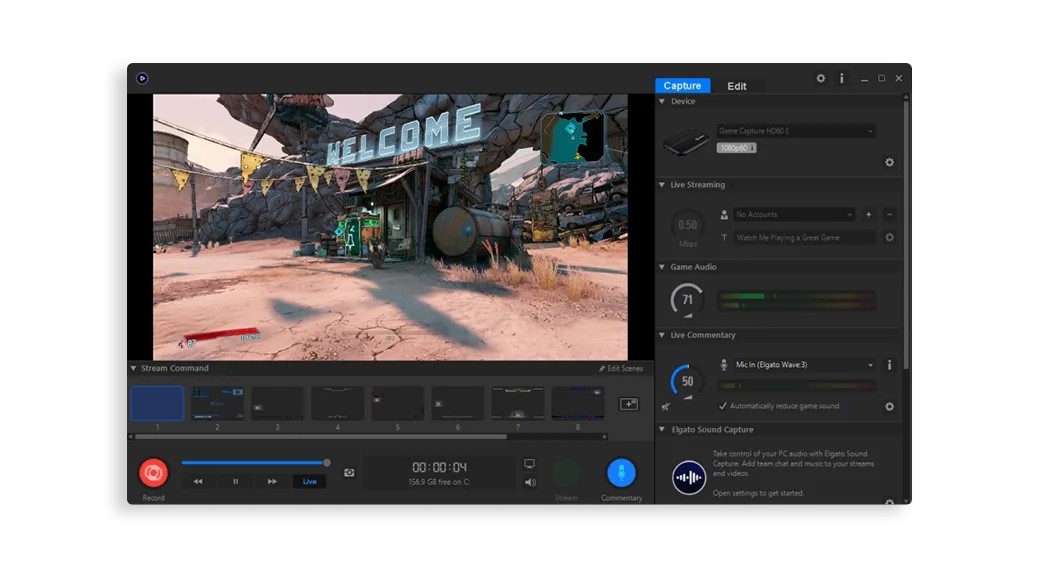Click the blue Commentary microphone button
Viewport: 1046px width, 568px height.
pyautogui.click(x=621, y=473)
